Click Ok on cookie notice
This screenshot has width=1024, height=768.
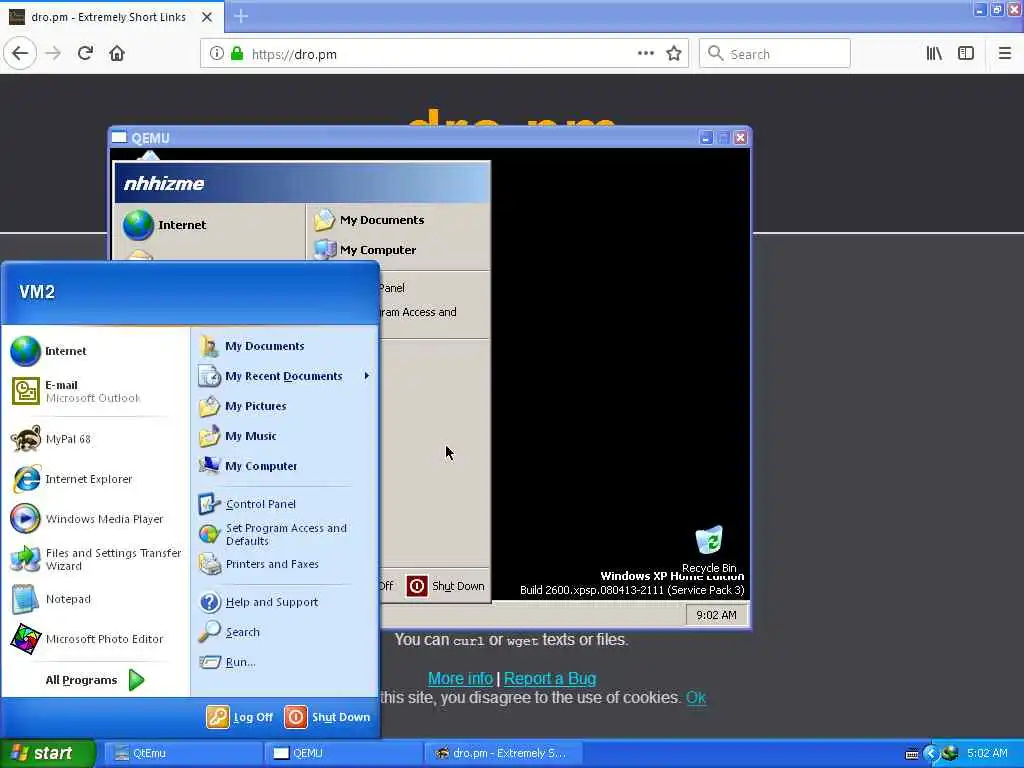coord(696,697)
